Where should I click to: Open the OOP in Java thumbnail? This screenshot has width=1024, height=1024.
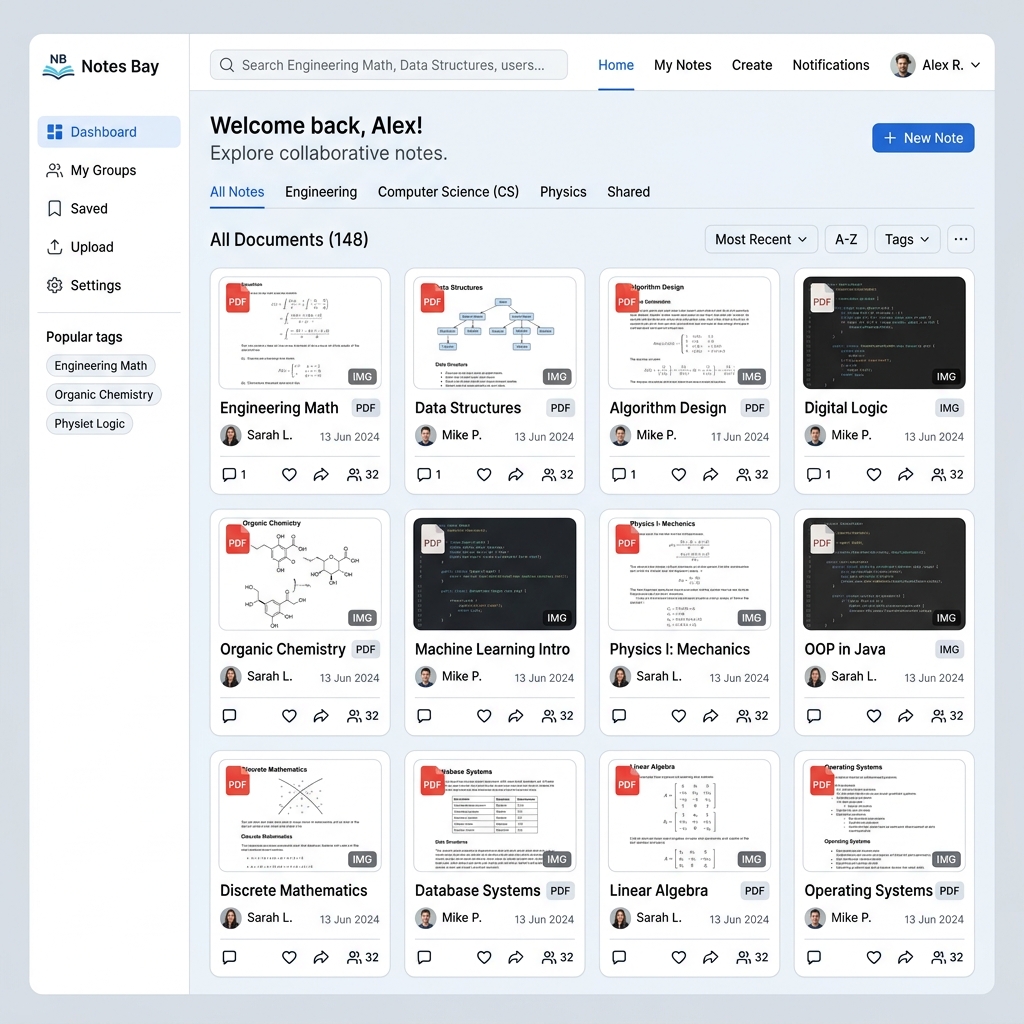[x=884, y=574]
